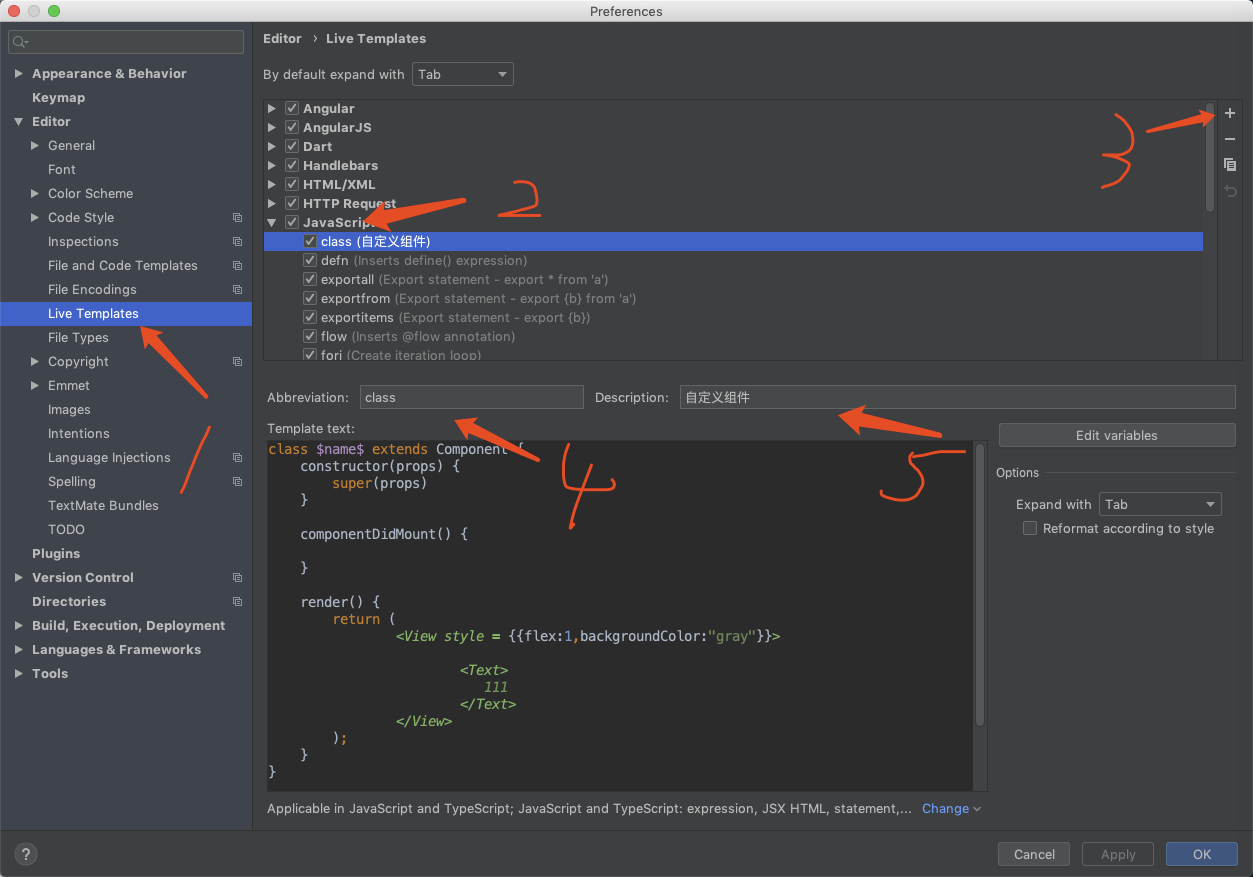Viewport: 1253px width, 877px height.
Task: Click project-level icon beside File Encodings
Action: [237, 289]
